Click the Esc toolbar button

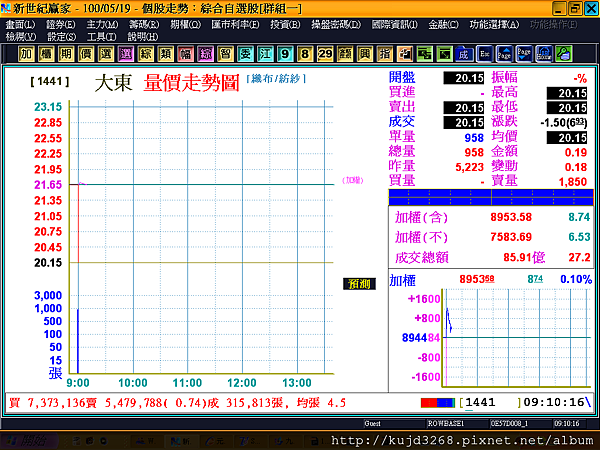point(484,54)
